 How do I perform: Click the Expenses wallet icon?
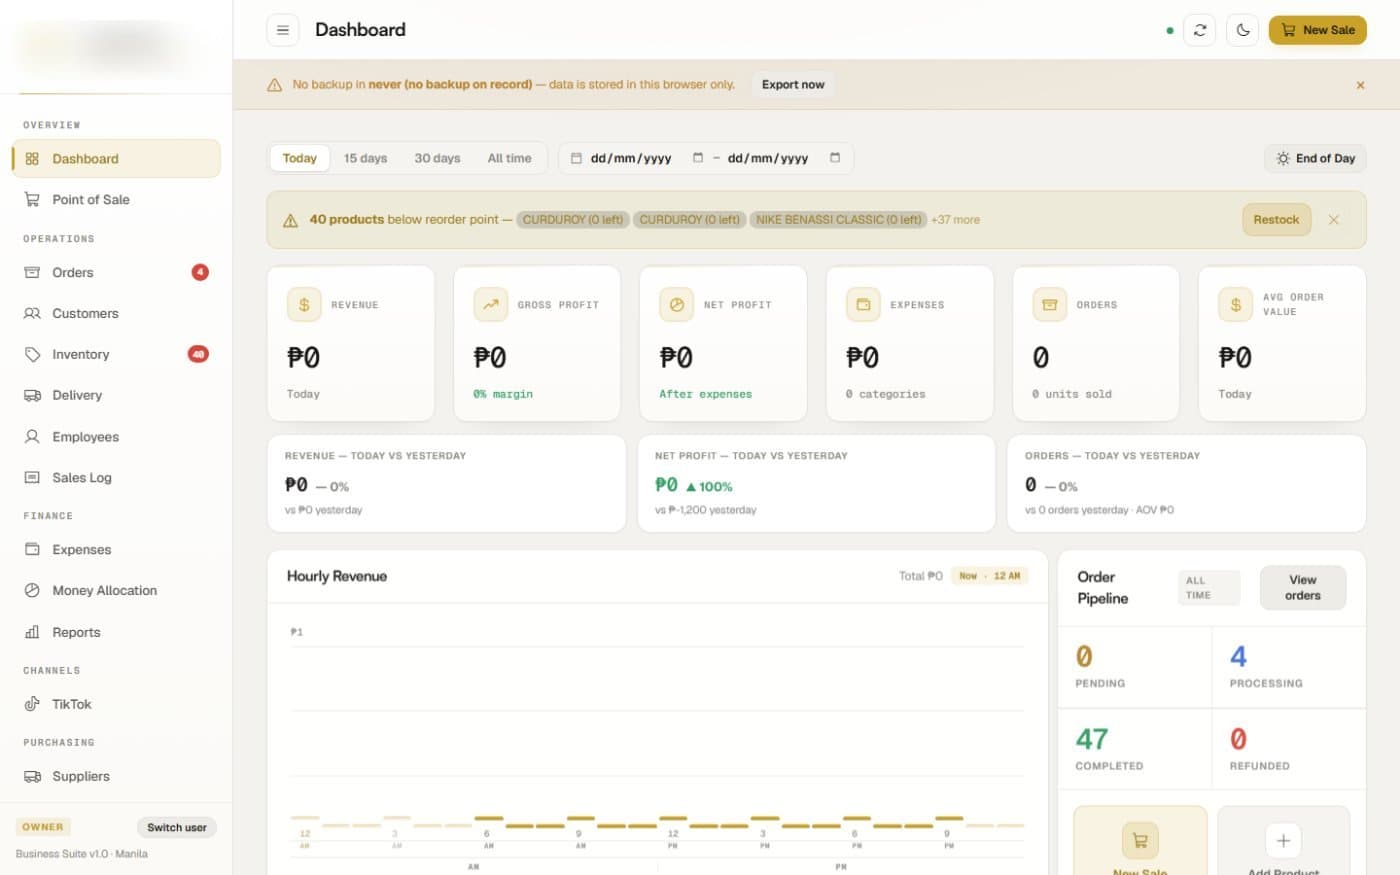click(x=863, y=305)
